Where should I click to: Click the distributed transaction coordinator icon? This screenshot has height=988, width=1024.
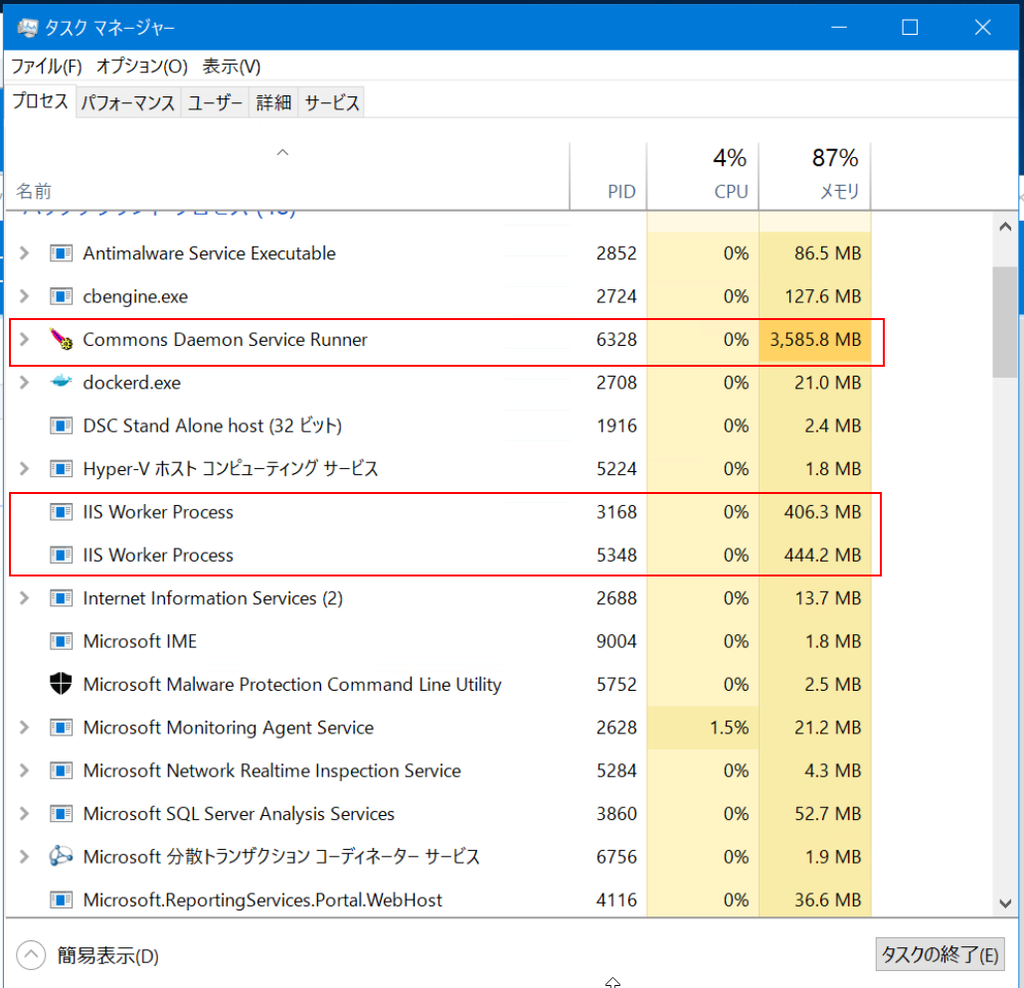(61, 856)
